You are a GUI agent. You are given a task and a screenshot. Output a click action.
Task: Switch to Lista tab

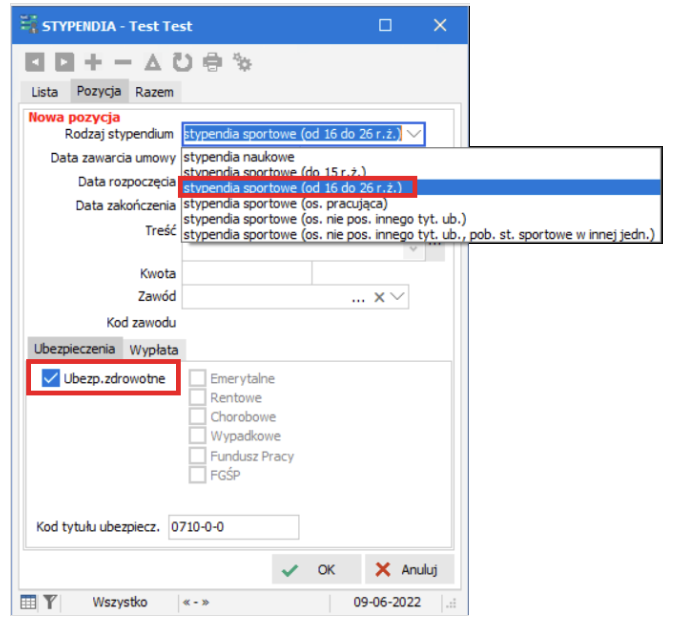coord(45,92)
